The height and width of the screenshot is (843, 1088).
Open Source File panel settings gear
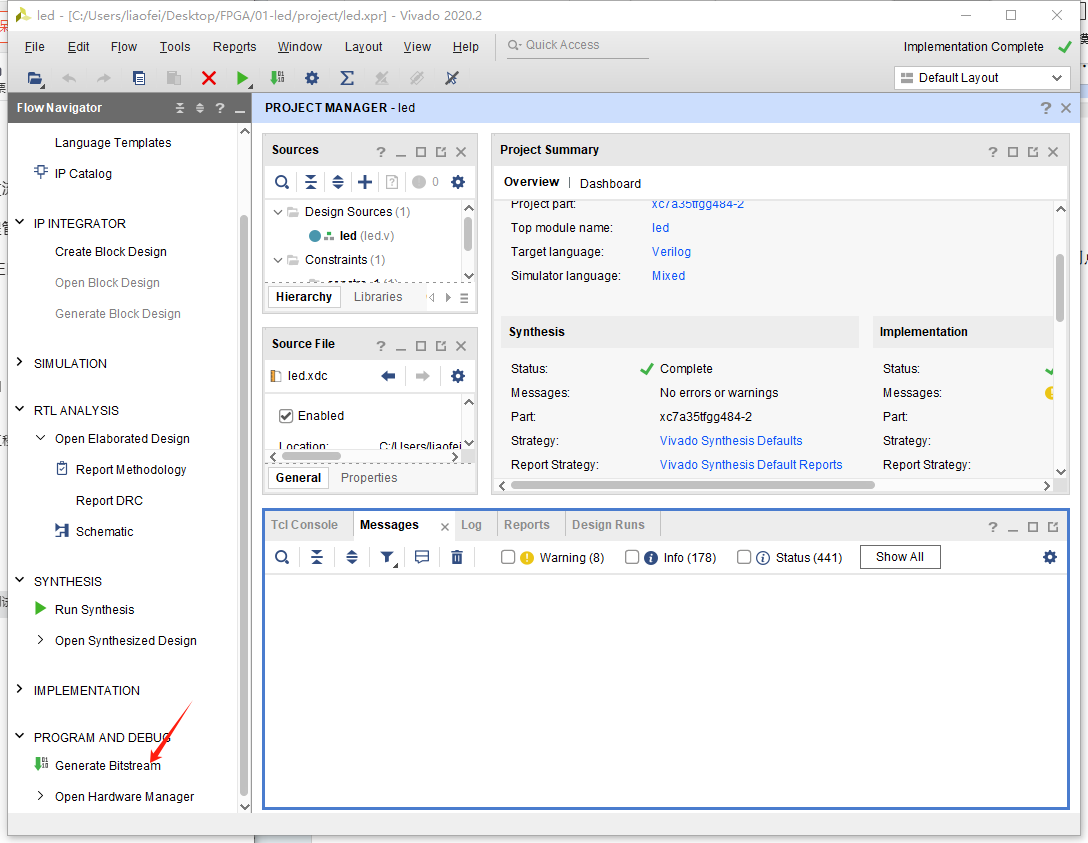coord(458,376)
